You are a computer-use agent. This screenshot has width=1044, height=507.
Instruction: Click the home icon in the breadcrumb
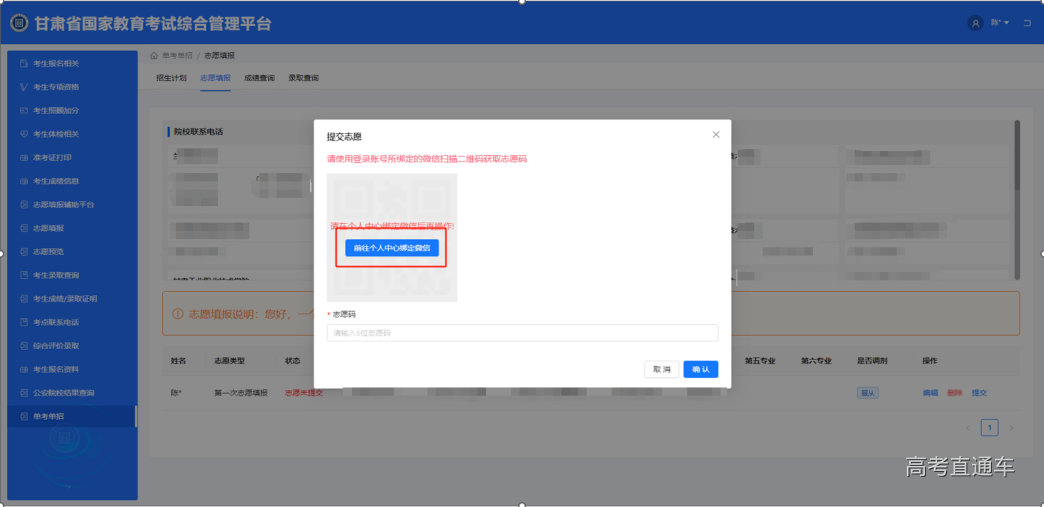pos(154,55)
